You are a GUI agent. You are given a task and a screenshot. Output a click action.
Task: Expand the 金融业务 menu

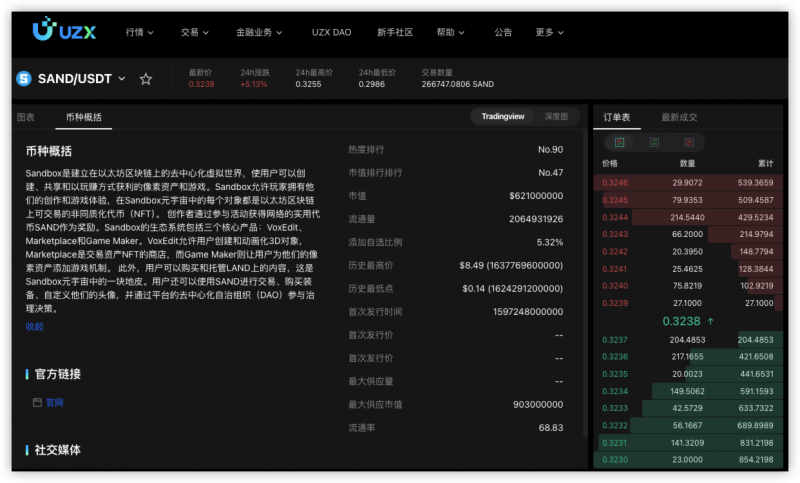click(x=259, y=32)
